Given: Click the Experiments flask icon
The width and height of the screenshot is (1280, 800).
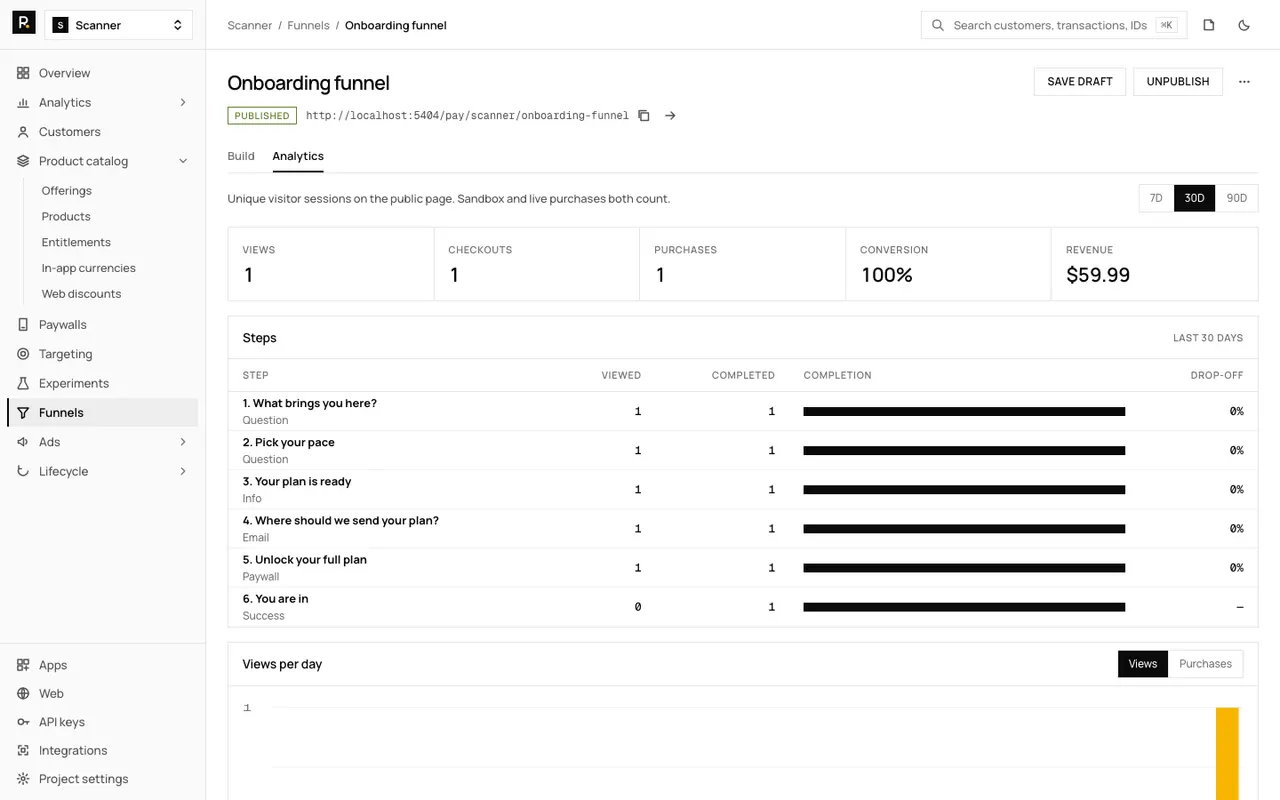Looking at the screenshot, I should point(23,383).
